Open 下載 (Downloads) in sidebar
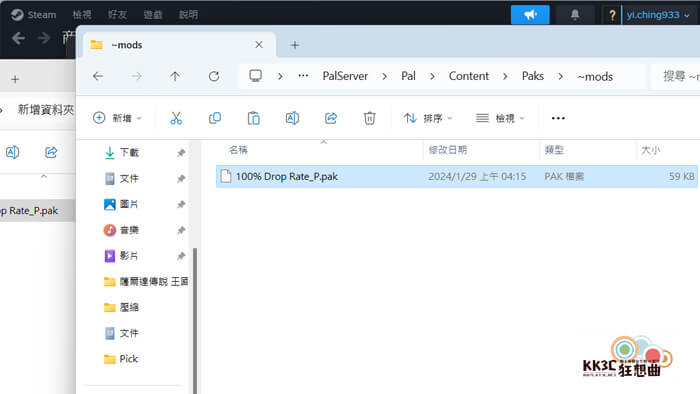 coord(129,153)
